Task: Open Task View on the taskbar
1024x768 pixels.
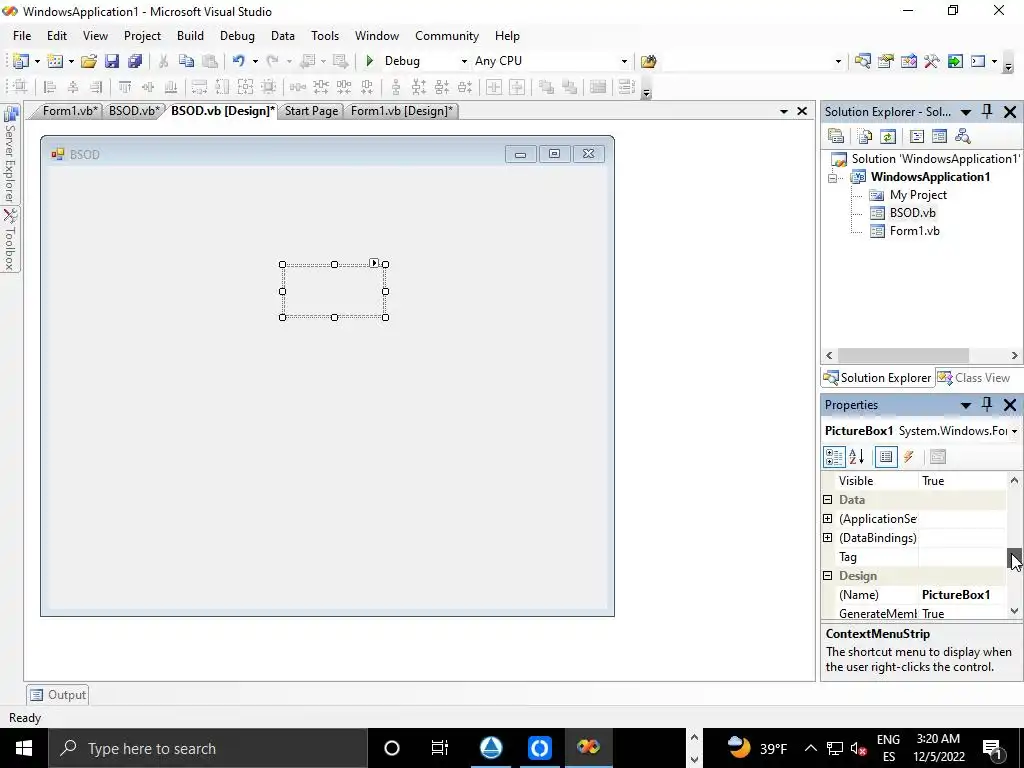Action: (x=440, y=748)
